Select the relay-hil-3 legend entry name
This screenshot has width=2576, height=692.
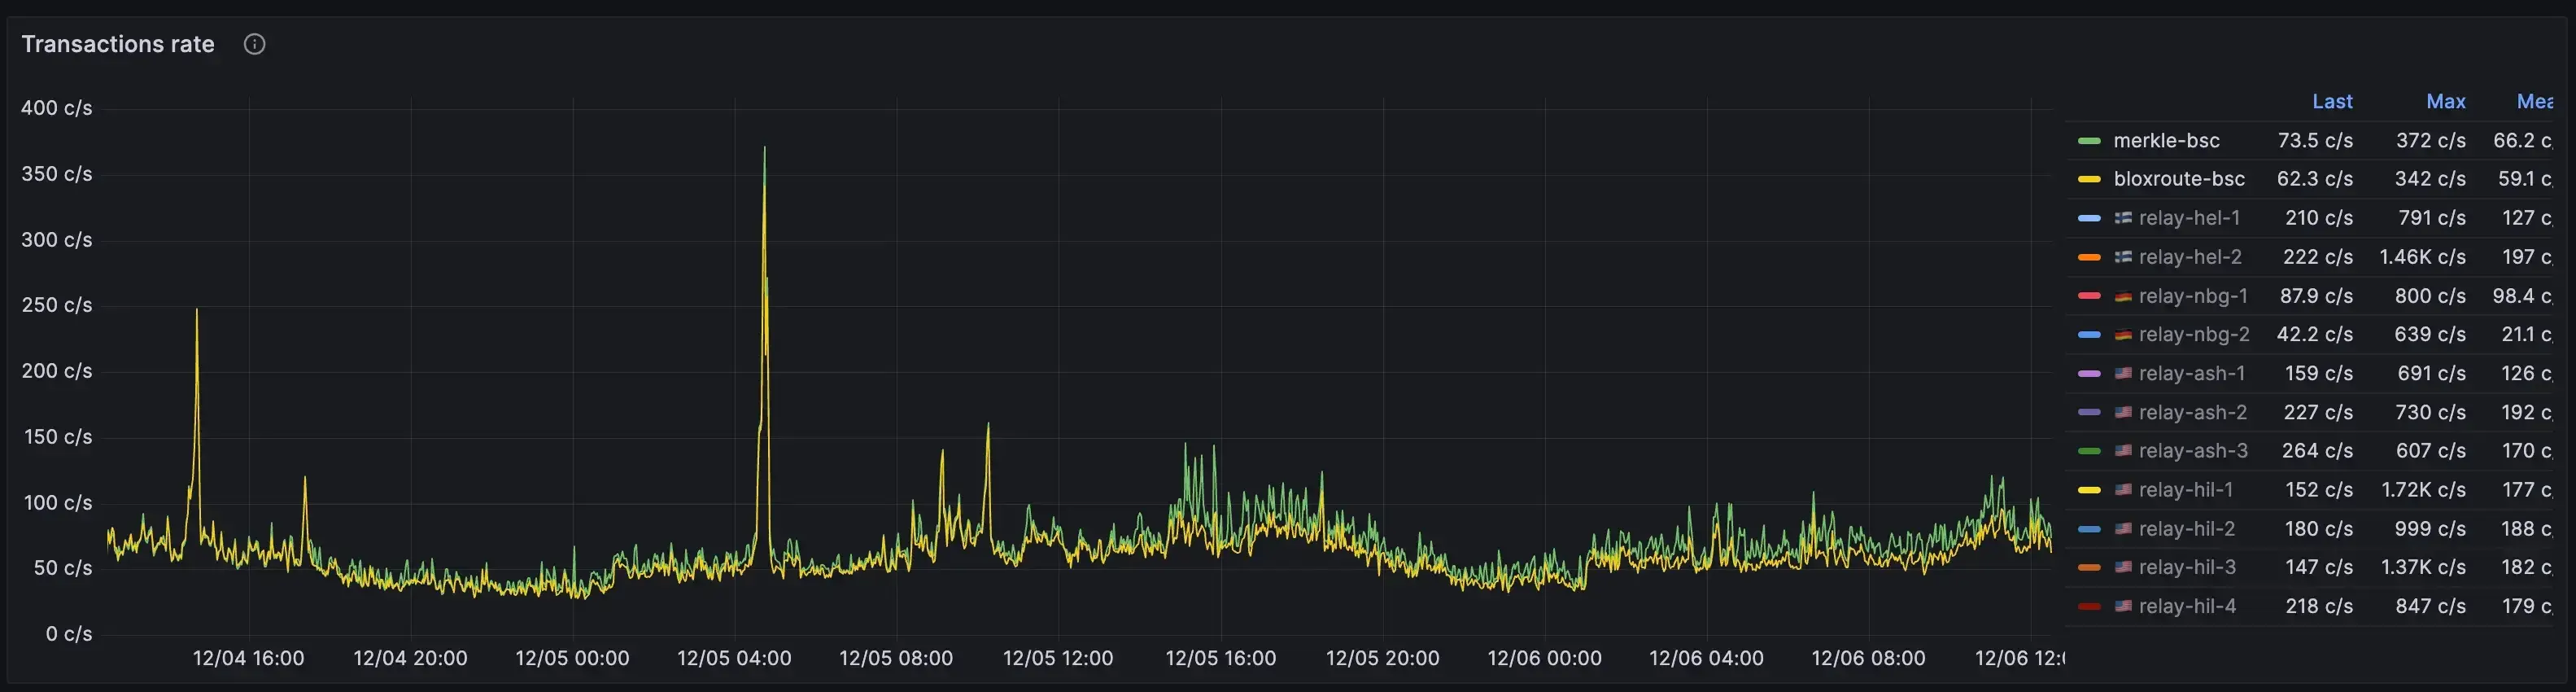[x=2186, y=567]
